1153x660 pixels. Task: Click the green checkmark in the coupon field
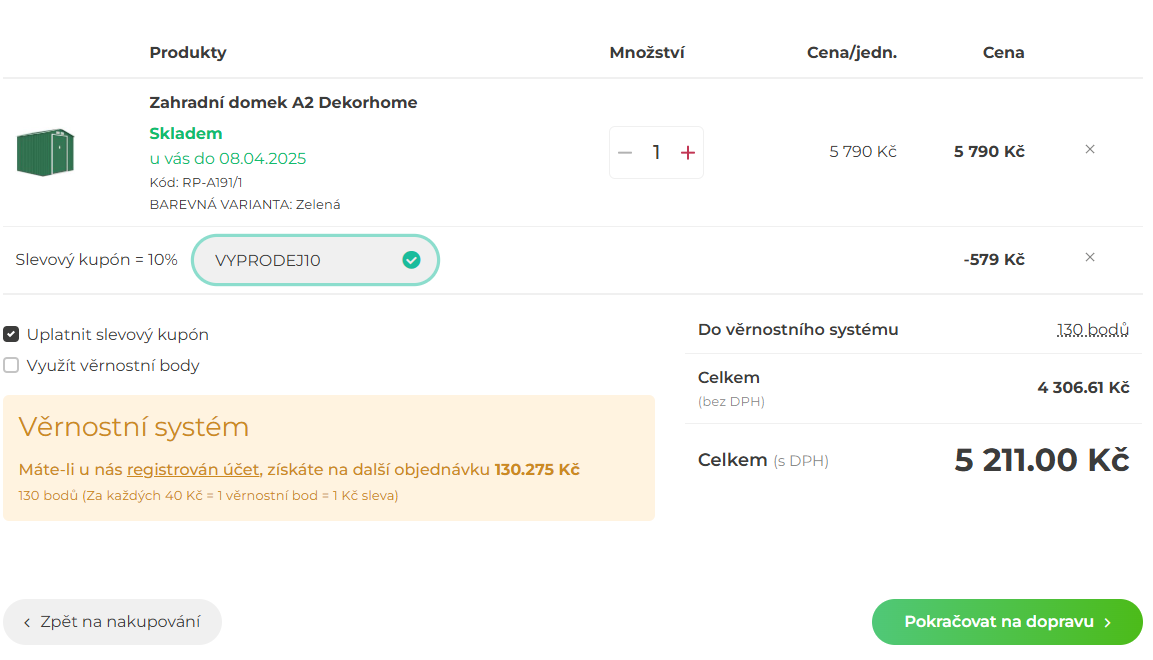point(411,259)
